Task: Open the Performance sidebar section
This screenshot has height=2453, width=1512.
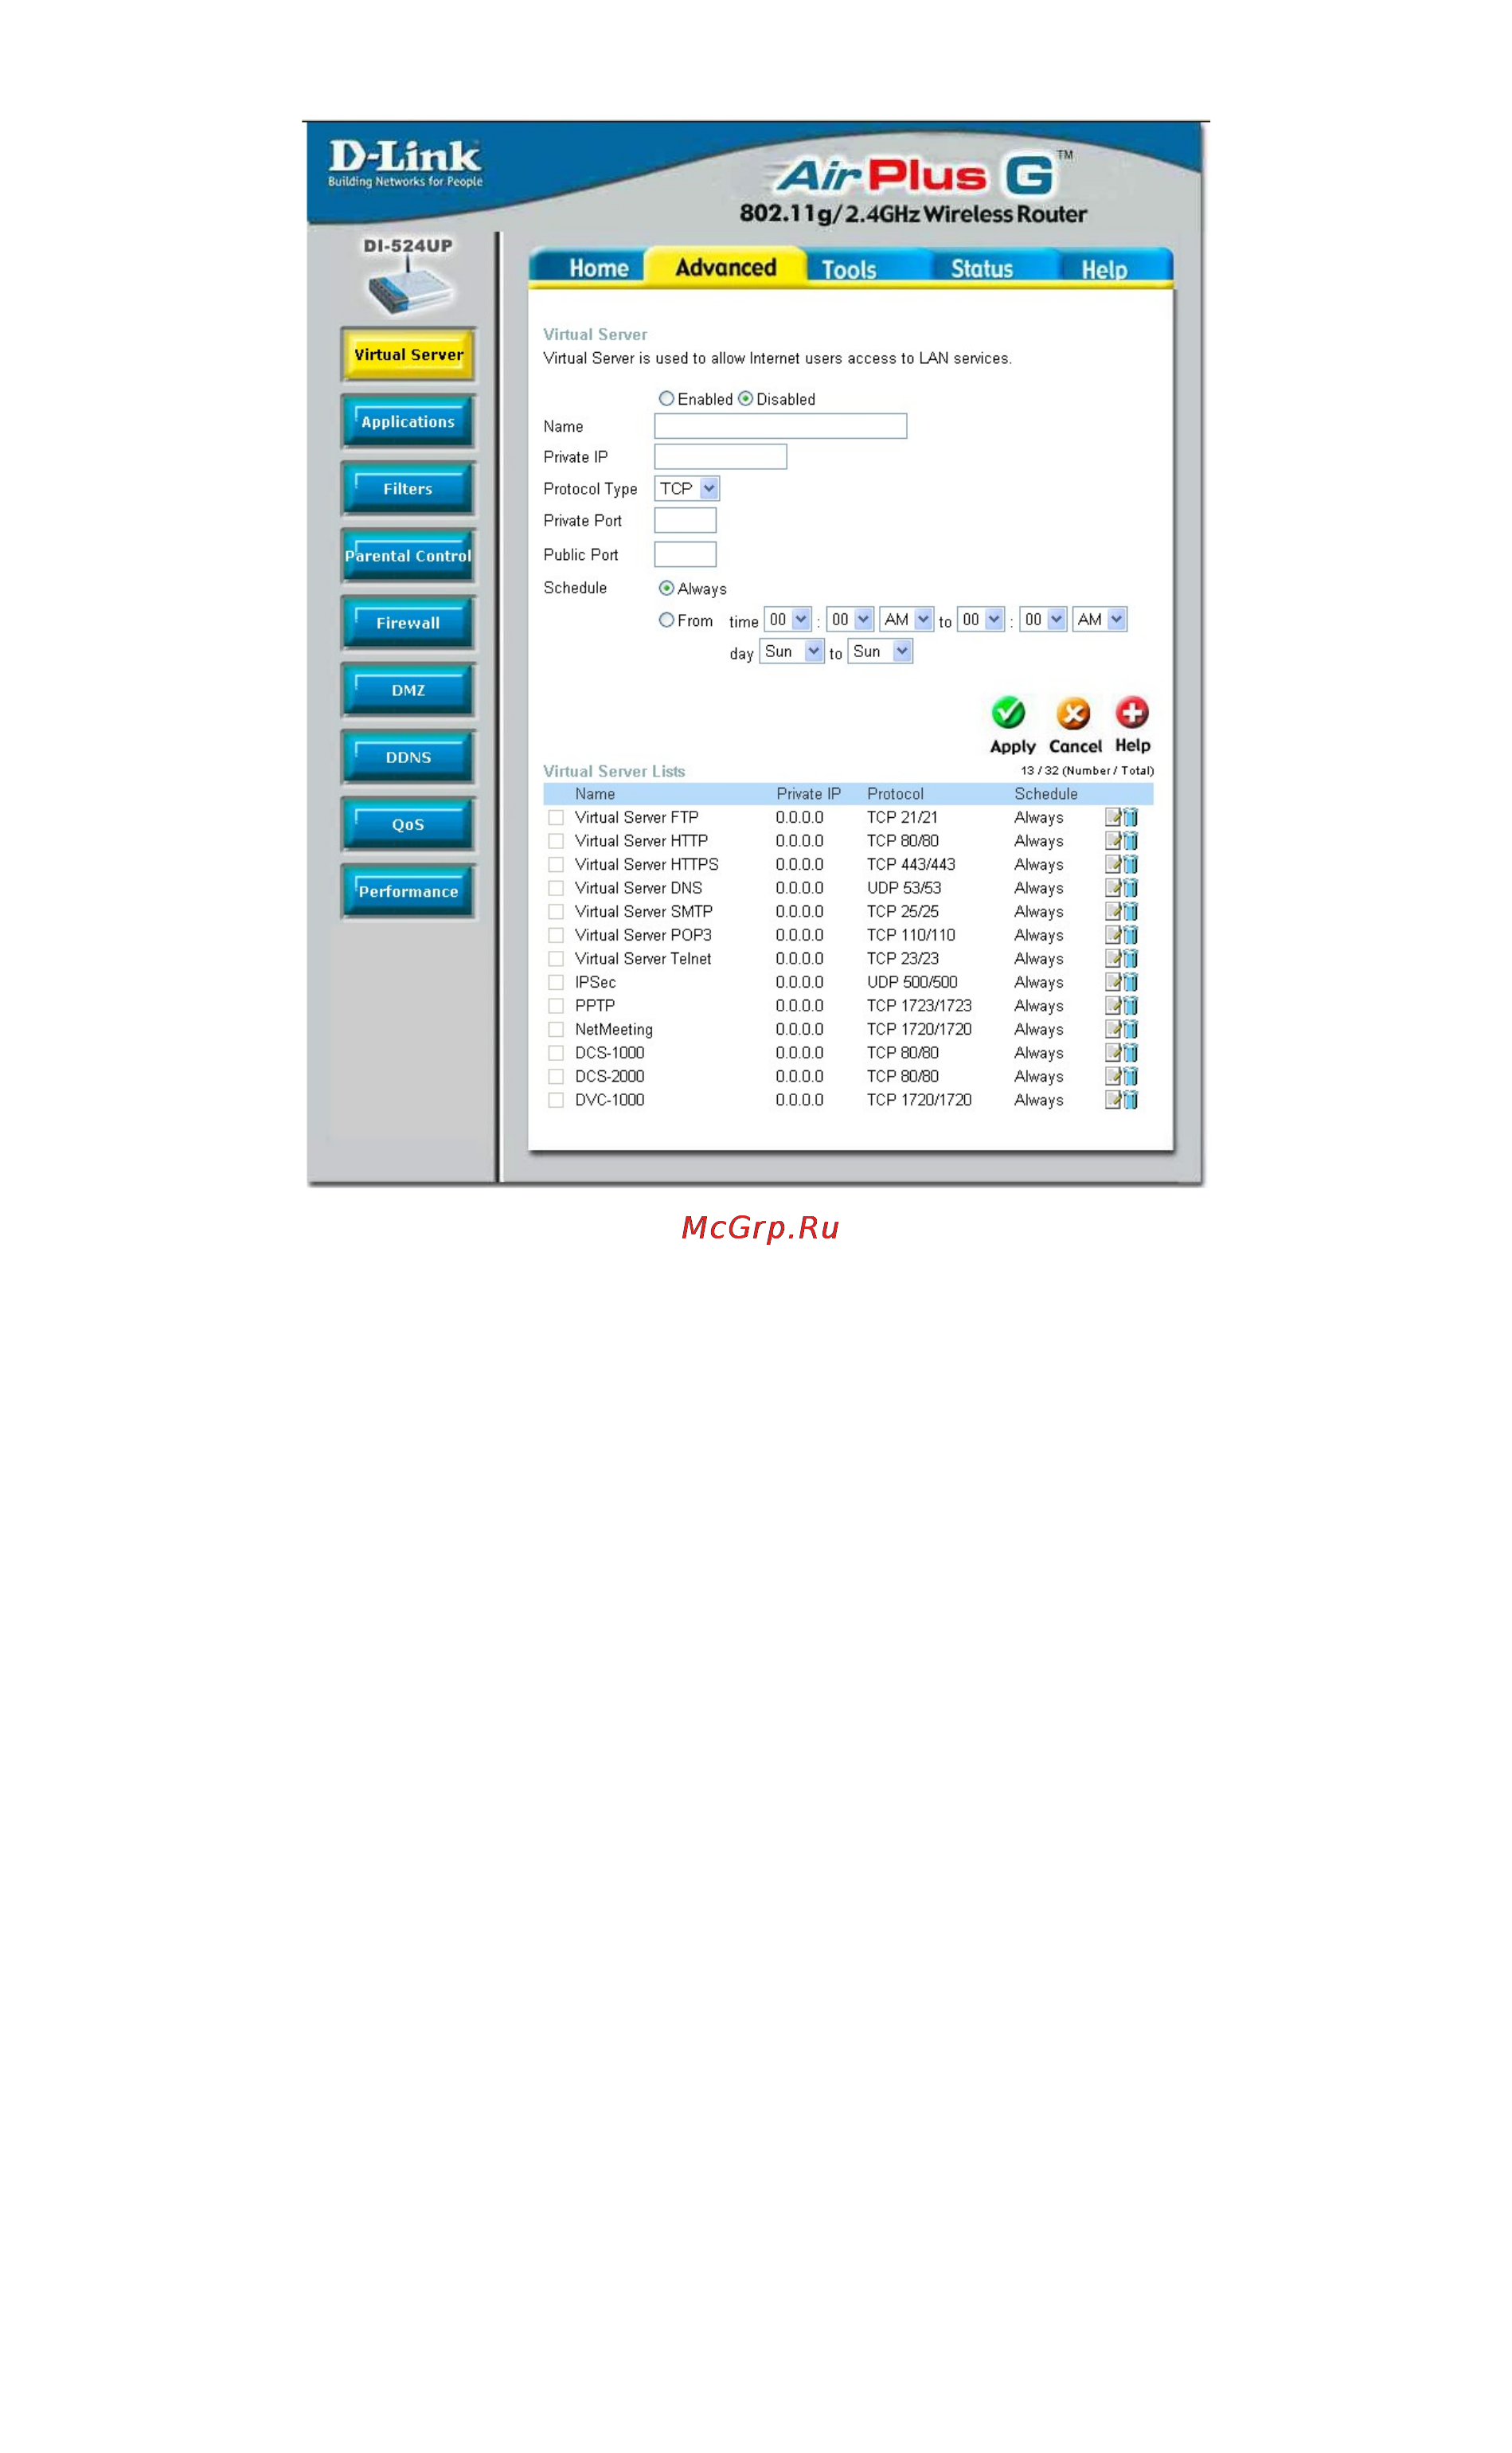Action: tap(408, 891)
